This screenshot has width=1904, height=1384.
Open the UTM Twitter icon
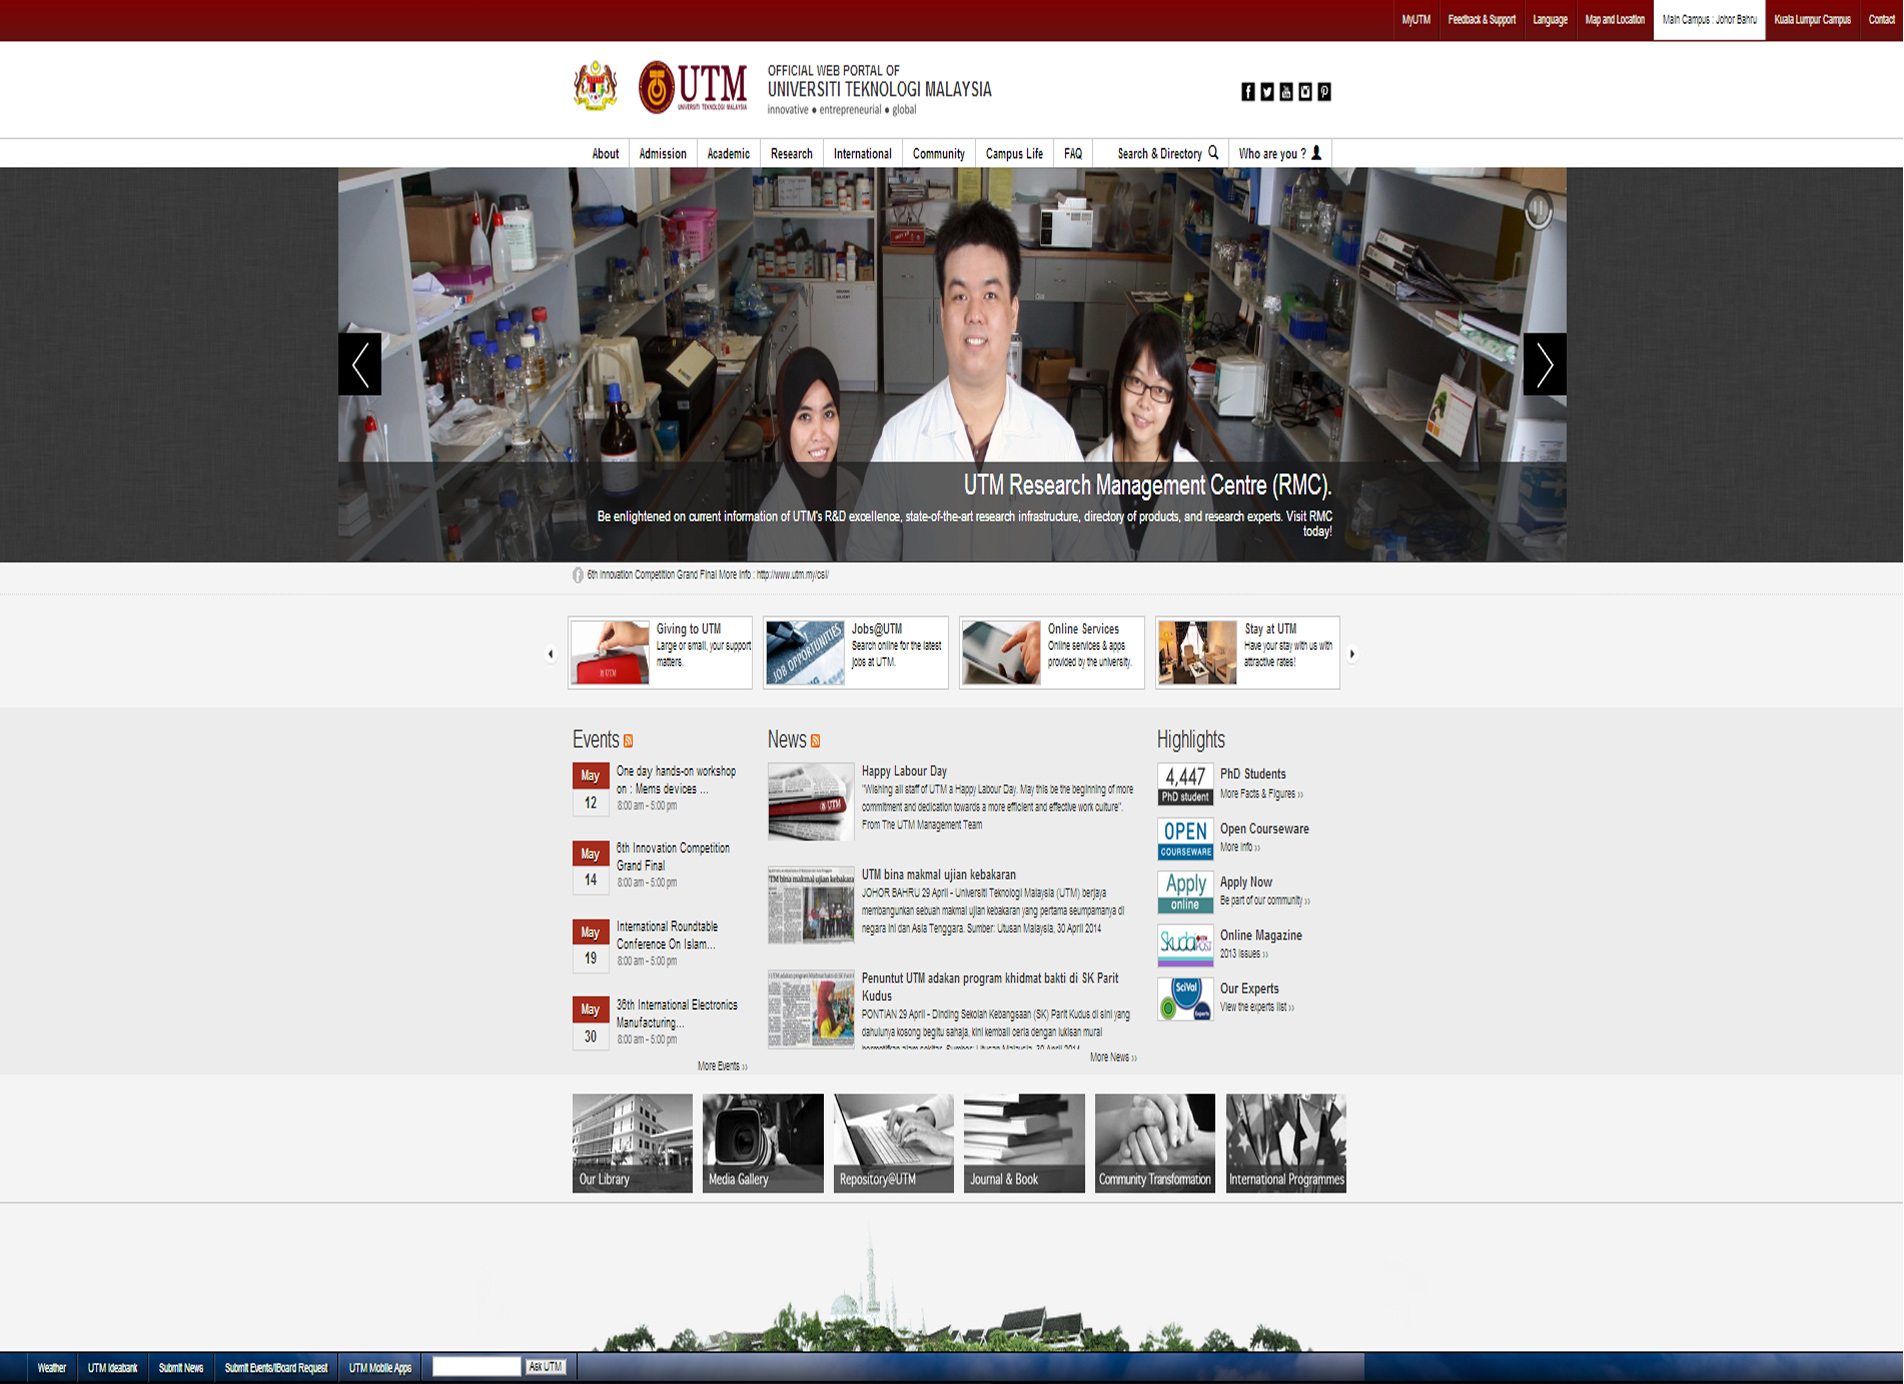[x=1267, y=92]
